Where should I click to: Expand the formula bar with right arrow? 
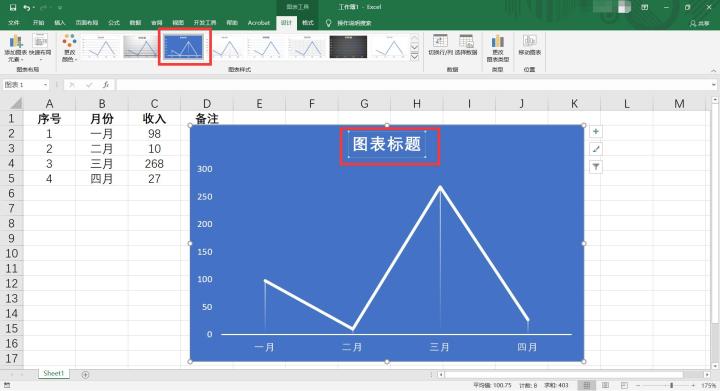[x=714, y=85]
